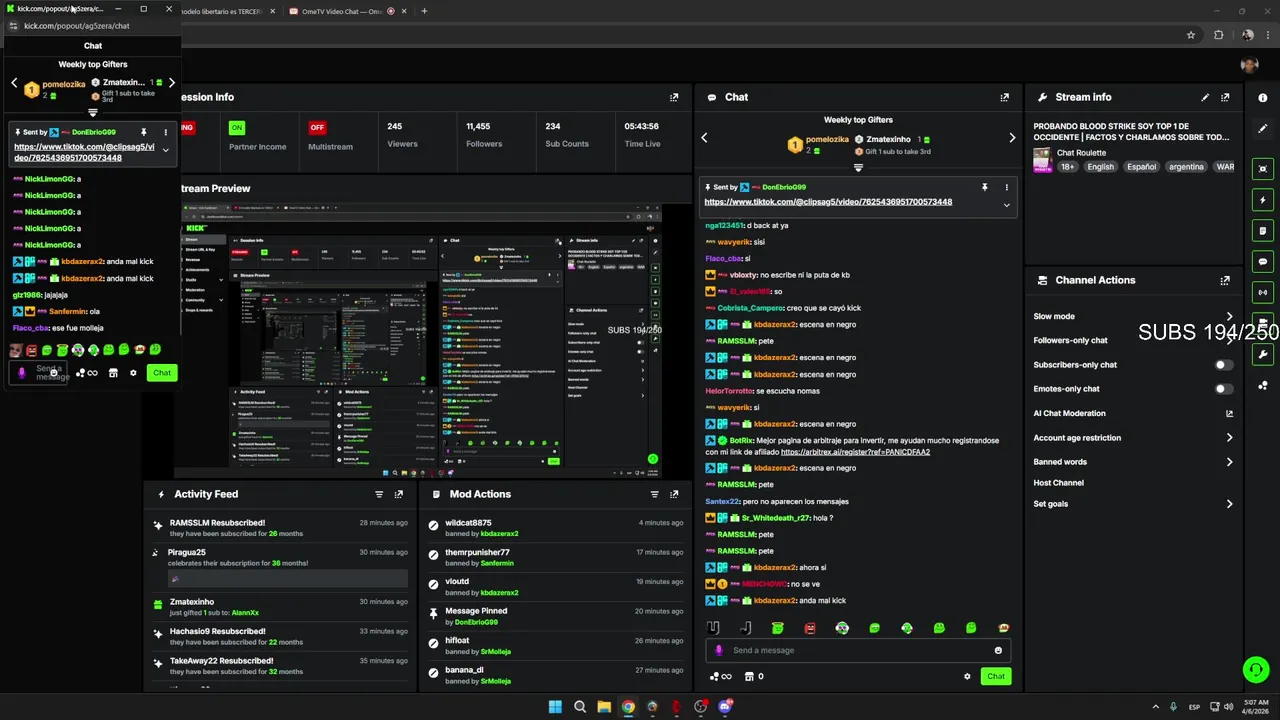
Task: Pop out the Stream Preview panel
Action: (674, 188)
